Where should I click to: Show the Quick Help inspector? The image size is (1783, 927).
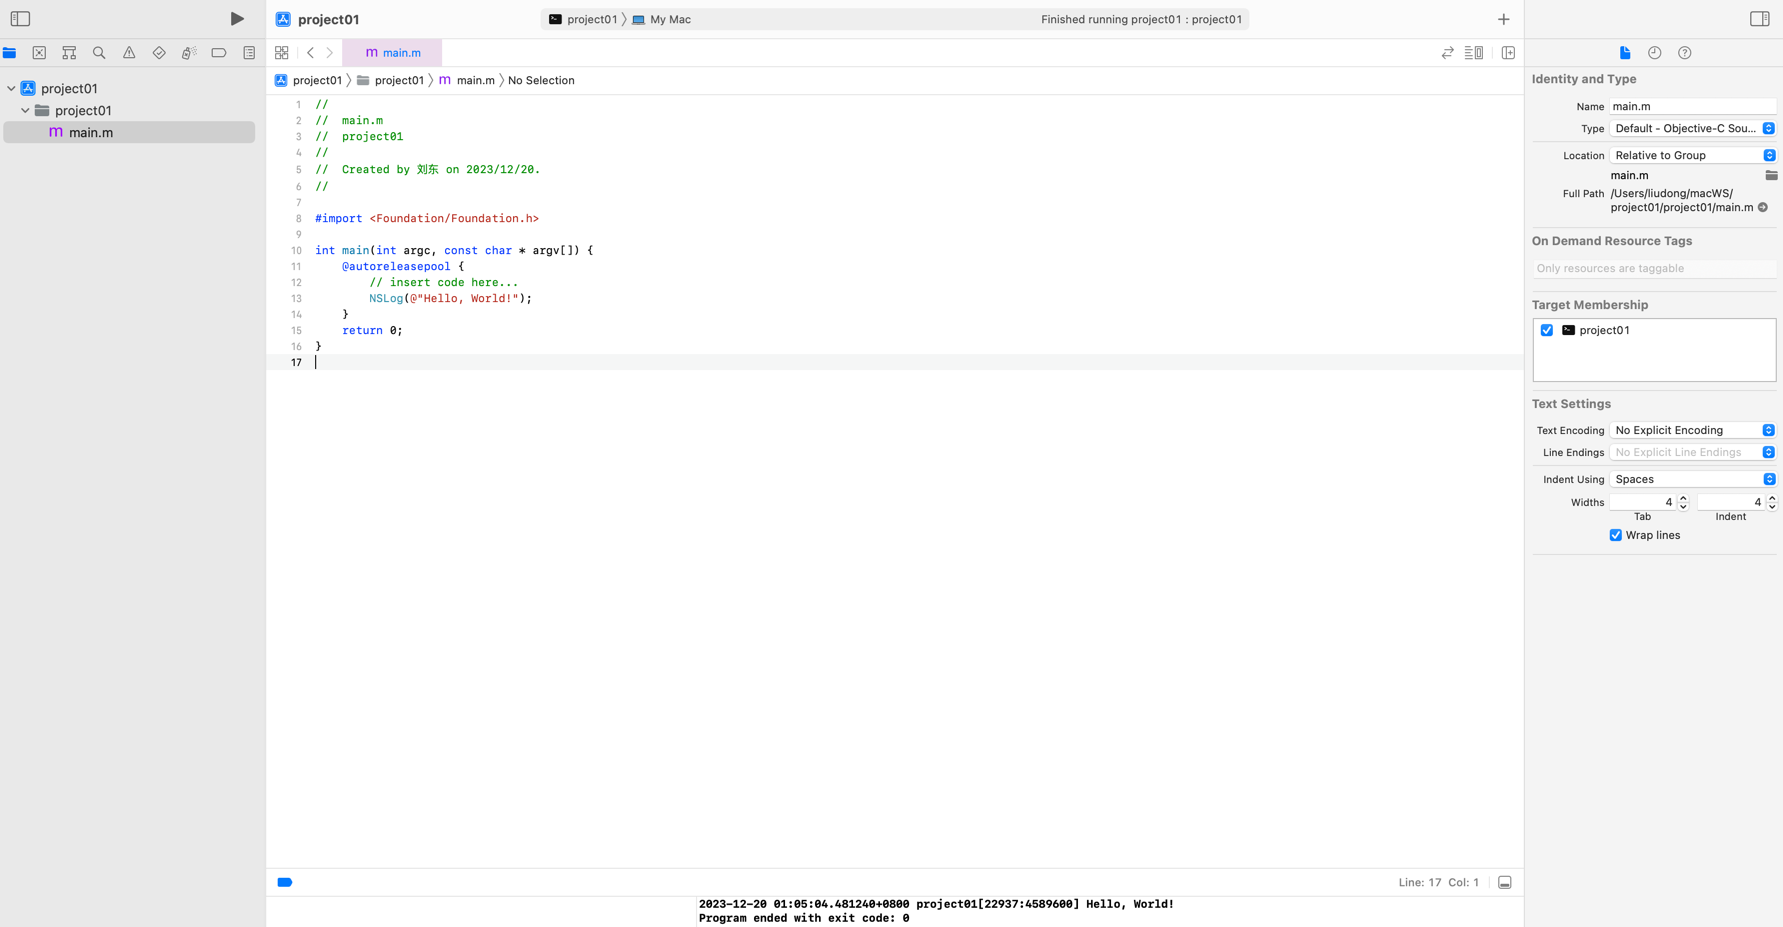[1685, 53]
